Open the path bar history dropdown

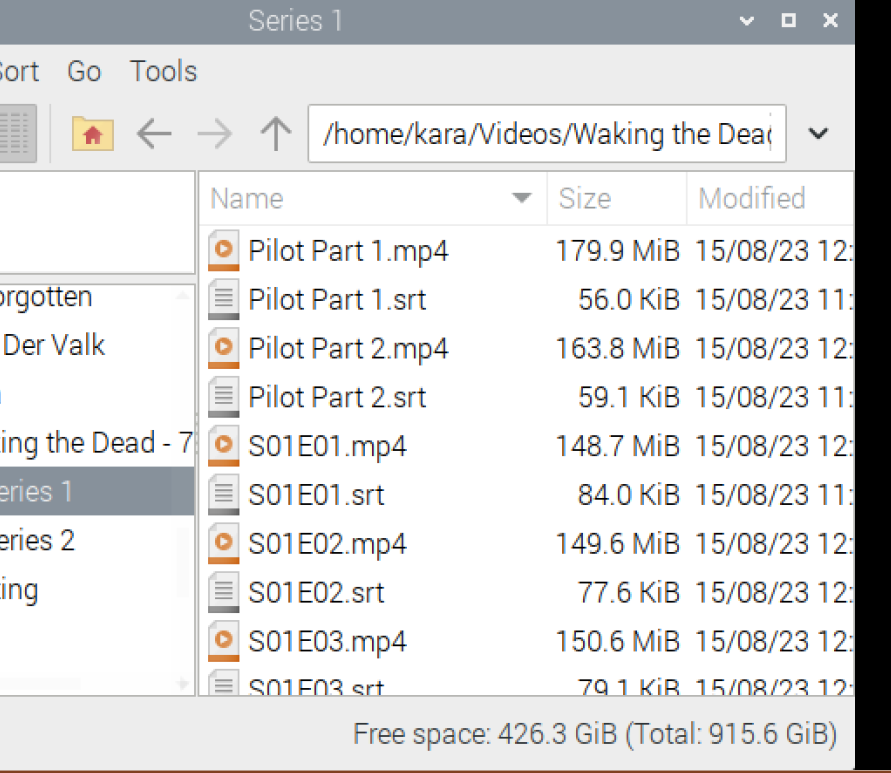pyautogui.click(x=818, y=133)
